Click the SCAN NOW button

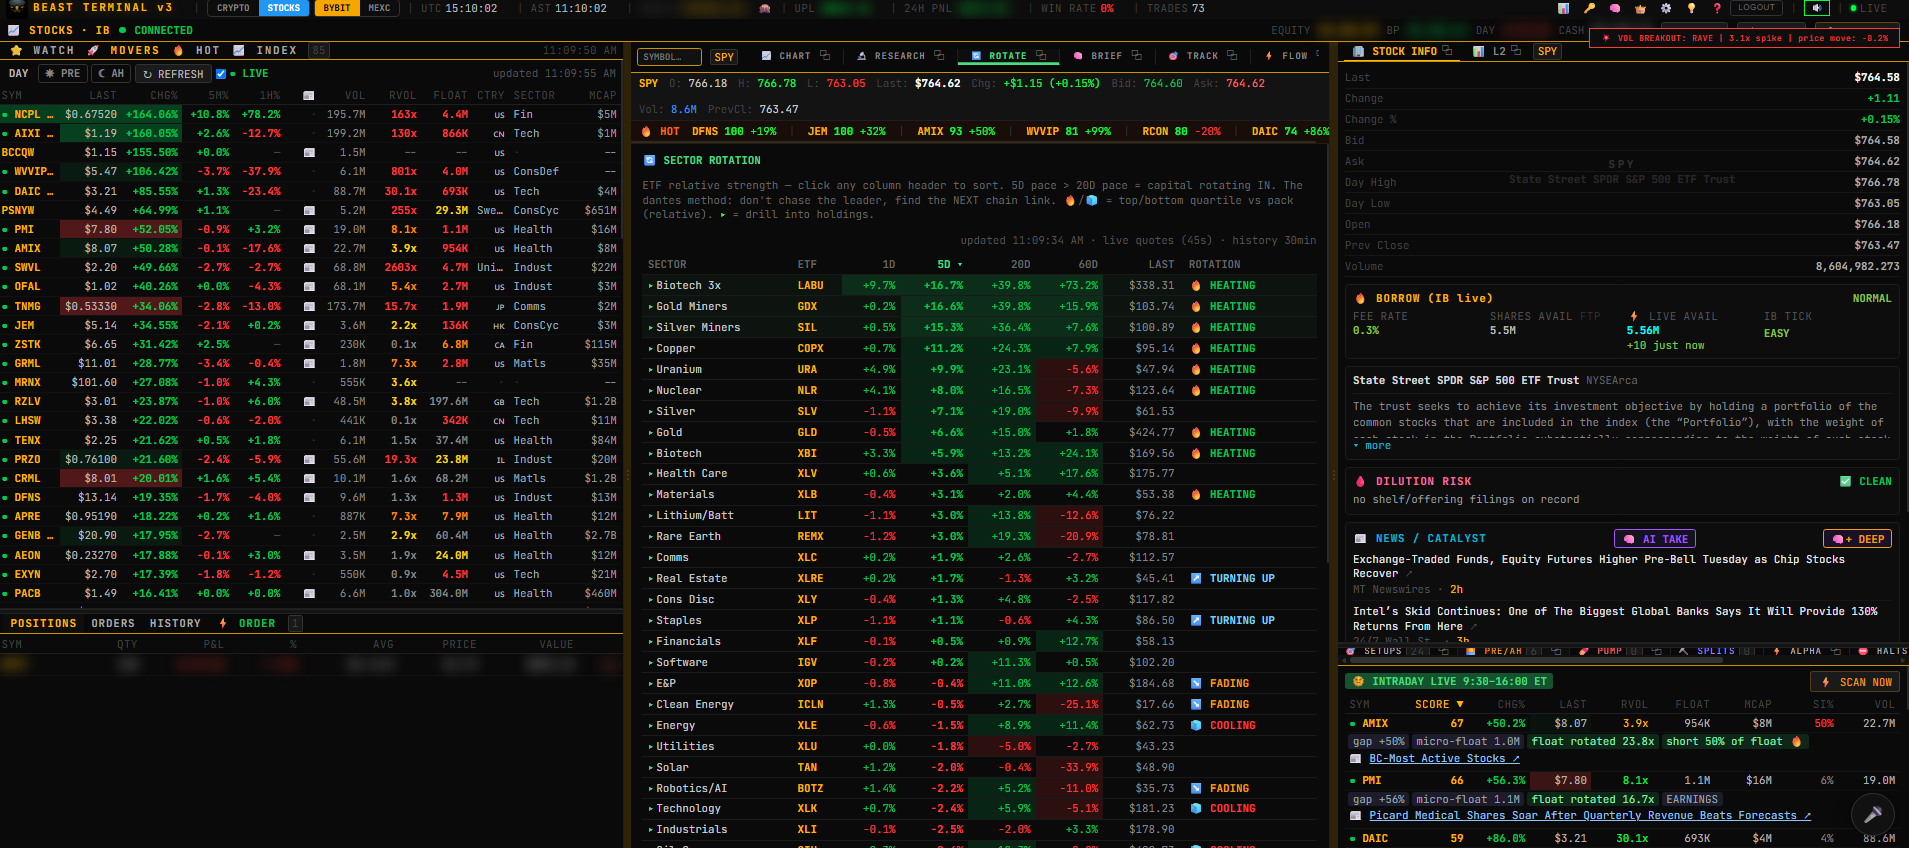click(1856, 682)
